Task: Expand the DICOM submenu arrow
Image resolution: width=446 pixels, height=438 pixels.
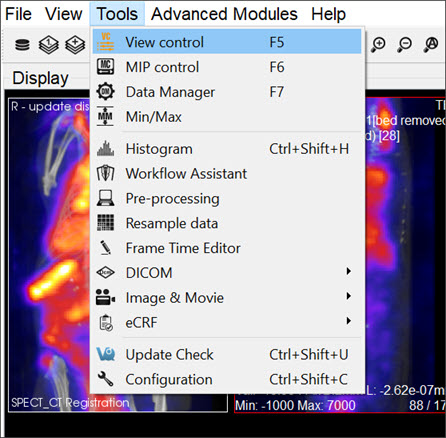Action: click(x=348, y=271)
